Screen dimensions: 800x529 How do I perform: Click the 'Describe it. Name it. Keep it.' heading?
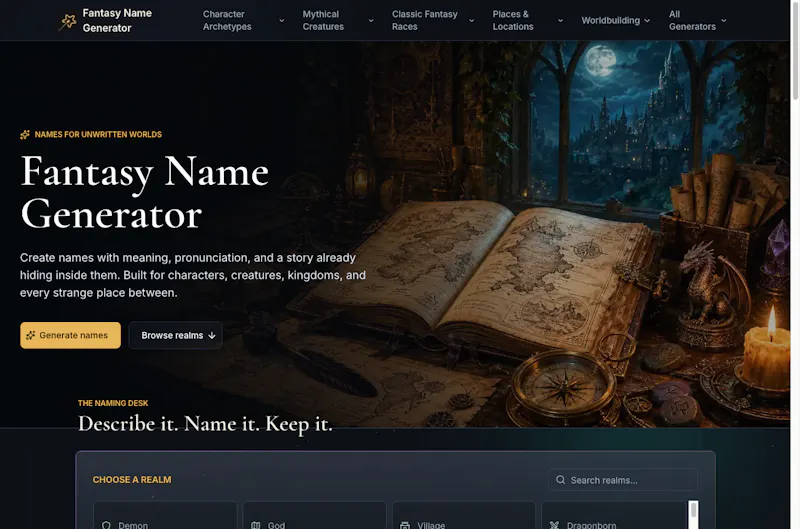205,424
